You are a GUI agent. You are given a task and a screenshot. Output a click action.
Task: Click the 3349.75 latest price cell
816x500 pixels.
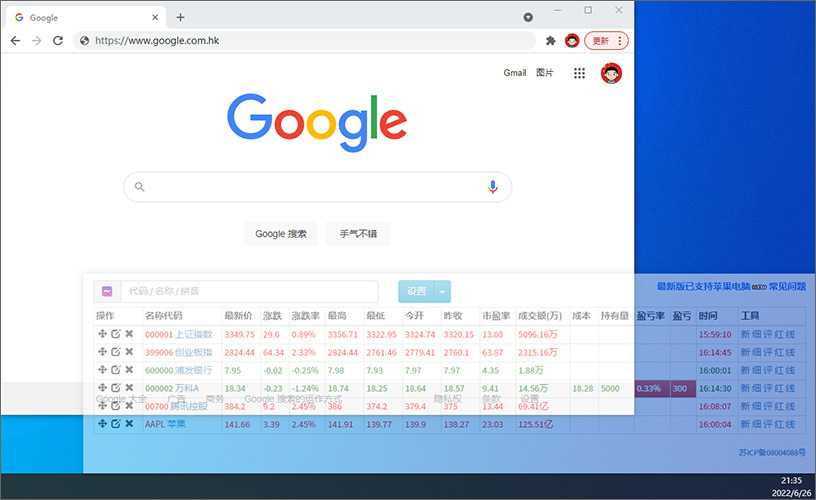coord(240,335)
